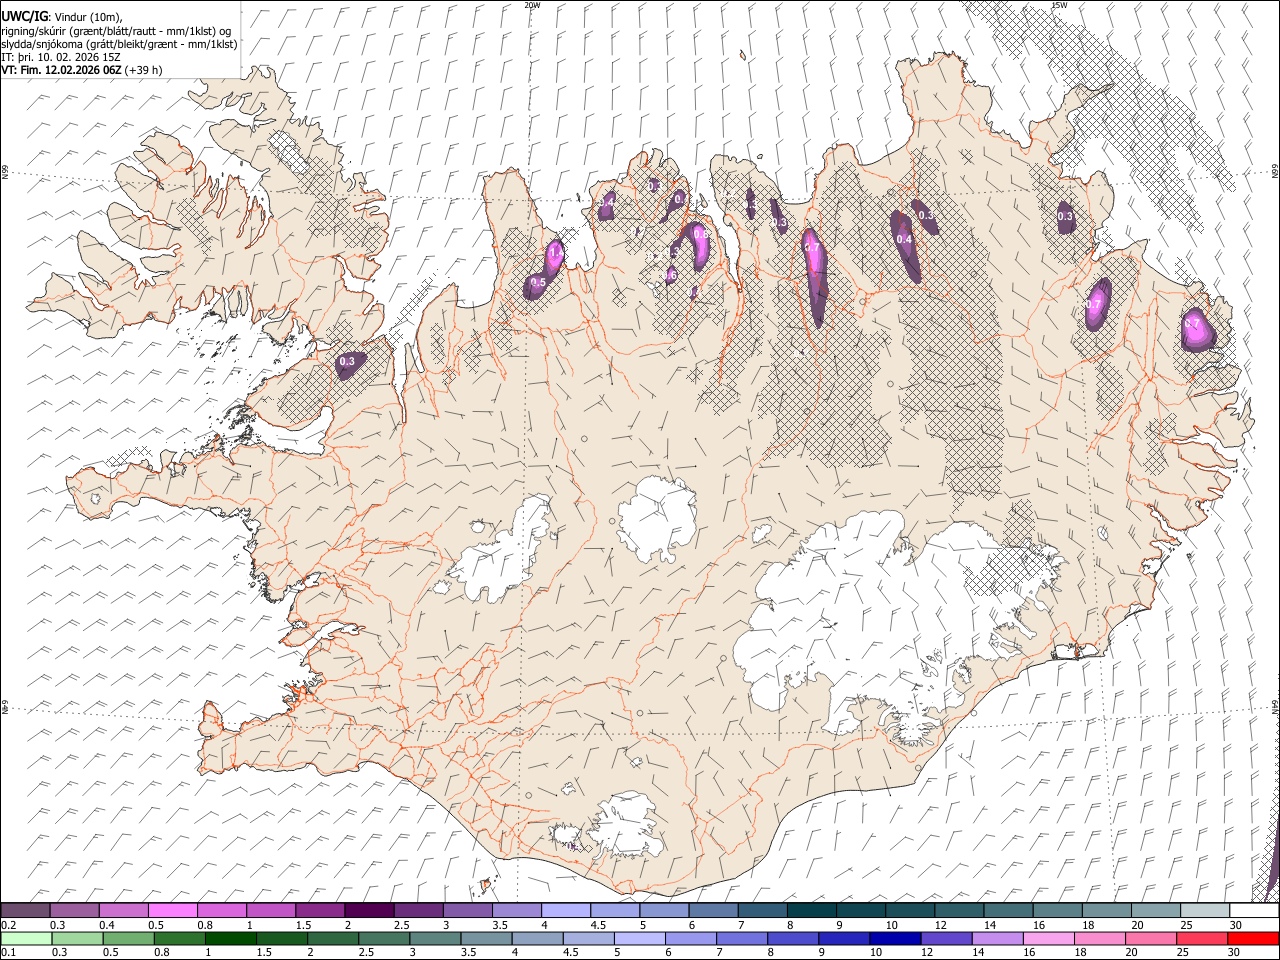Click the '0.1' label in the bottom legend row
Screen dimensions: 1280x960
click(x=7, y=953)
